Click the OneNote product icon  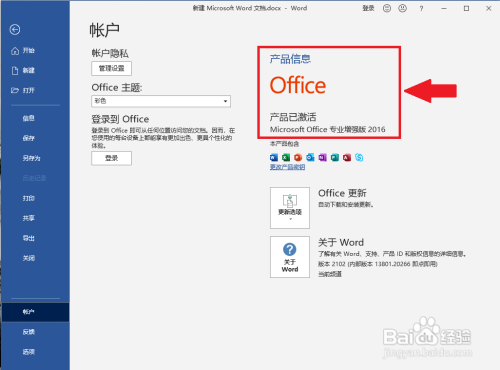click(x=322, y=157)
